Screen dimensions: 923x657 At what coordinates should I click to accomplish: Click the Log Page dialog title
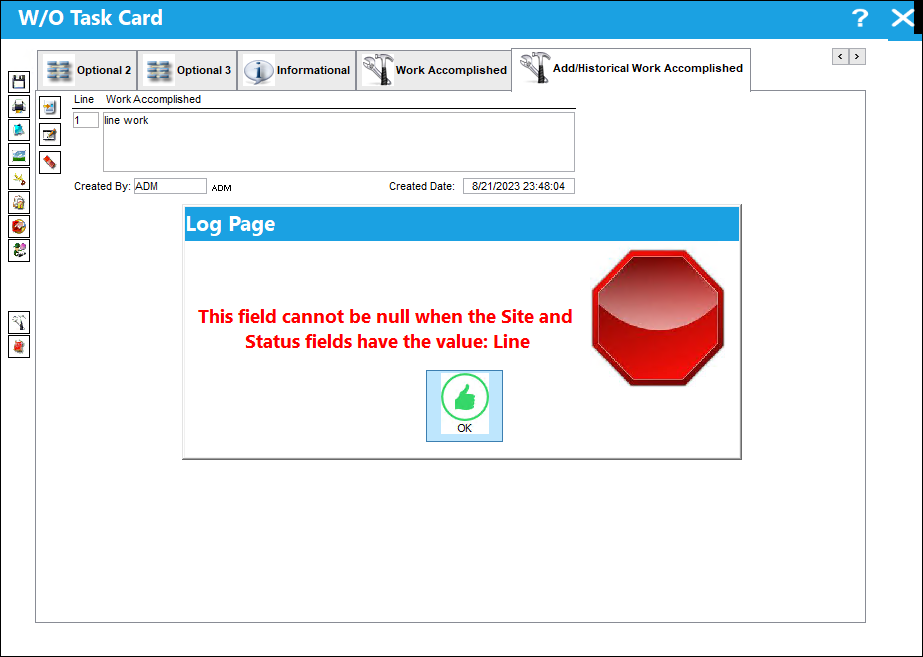click(231, 224)
